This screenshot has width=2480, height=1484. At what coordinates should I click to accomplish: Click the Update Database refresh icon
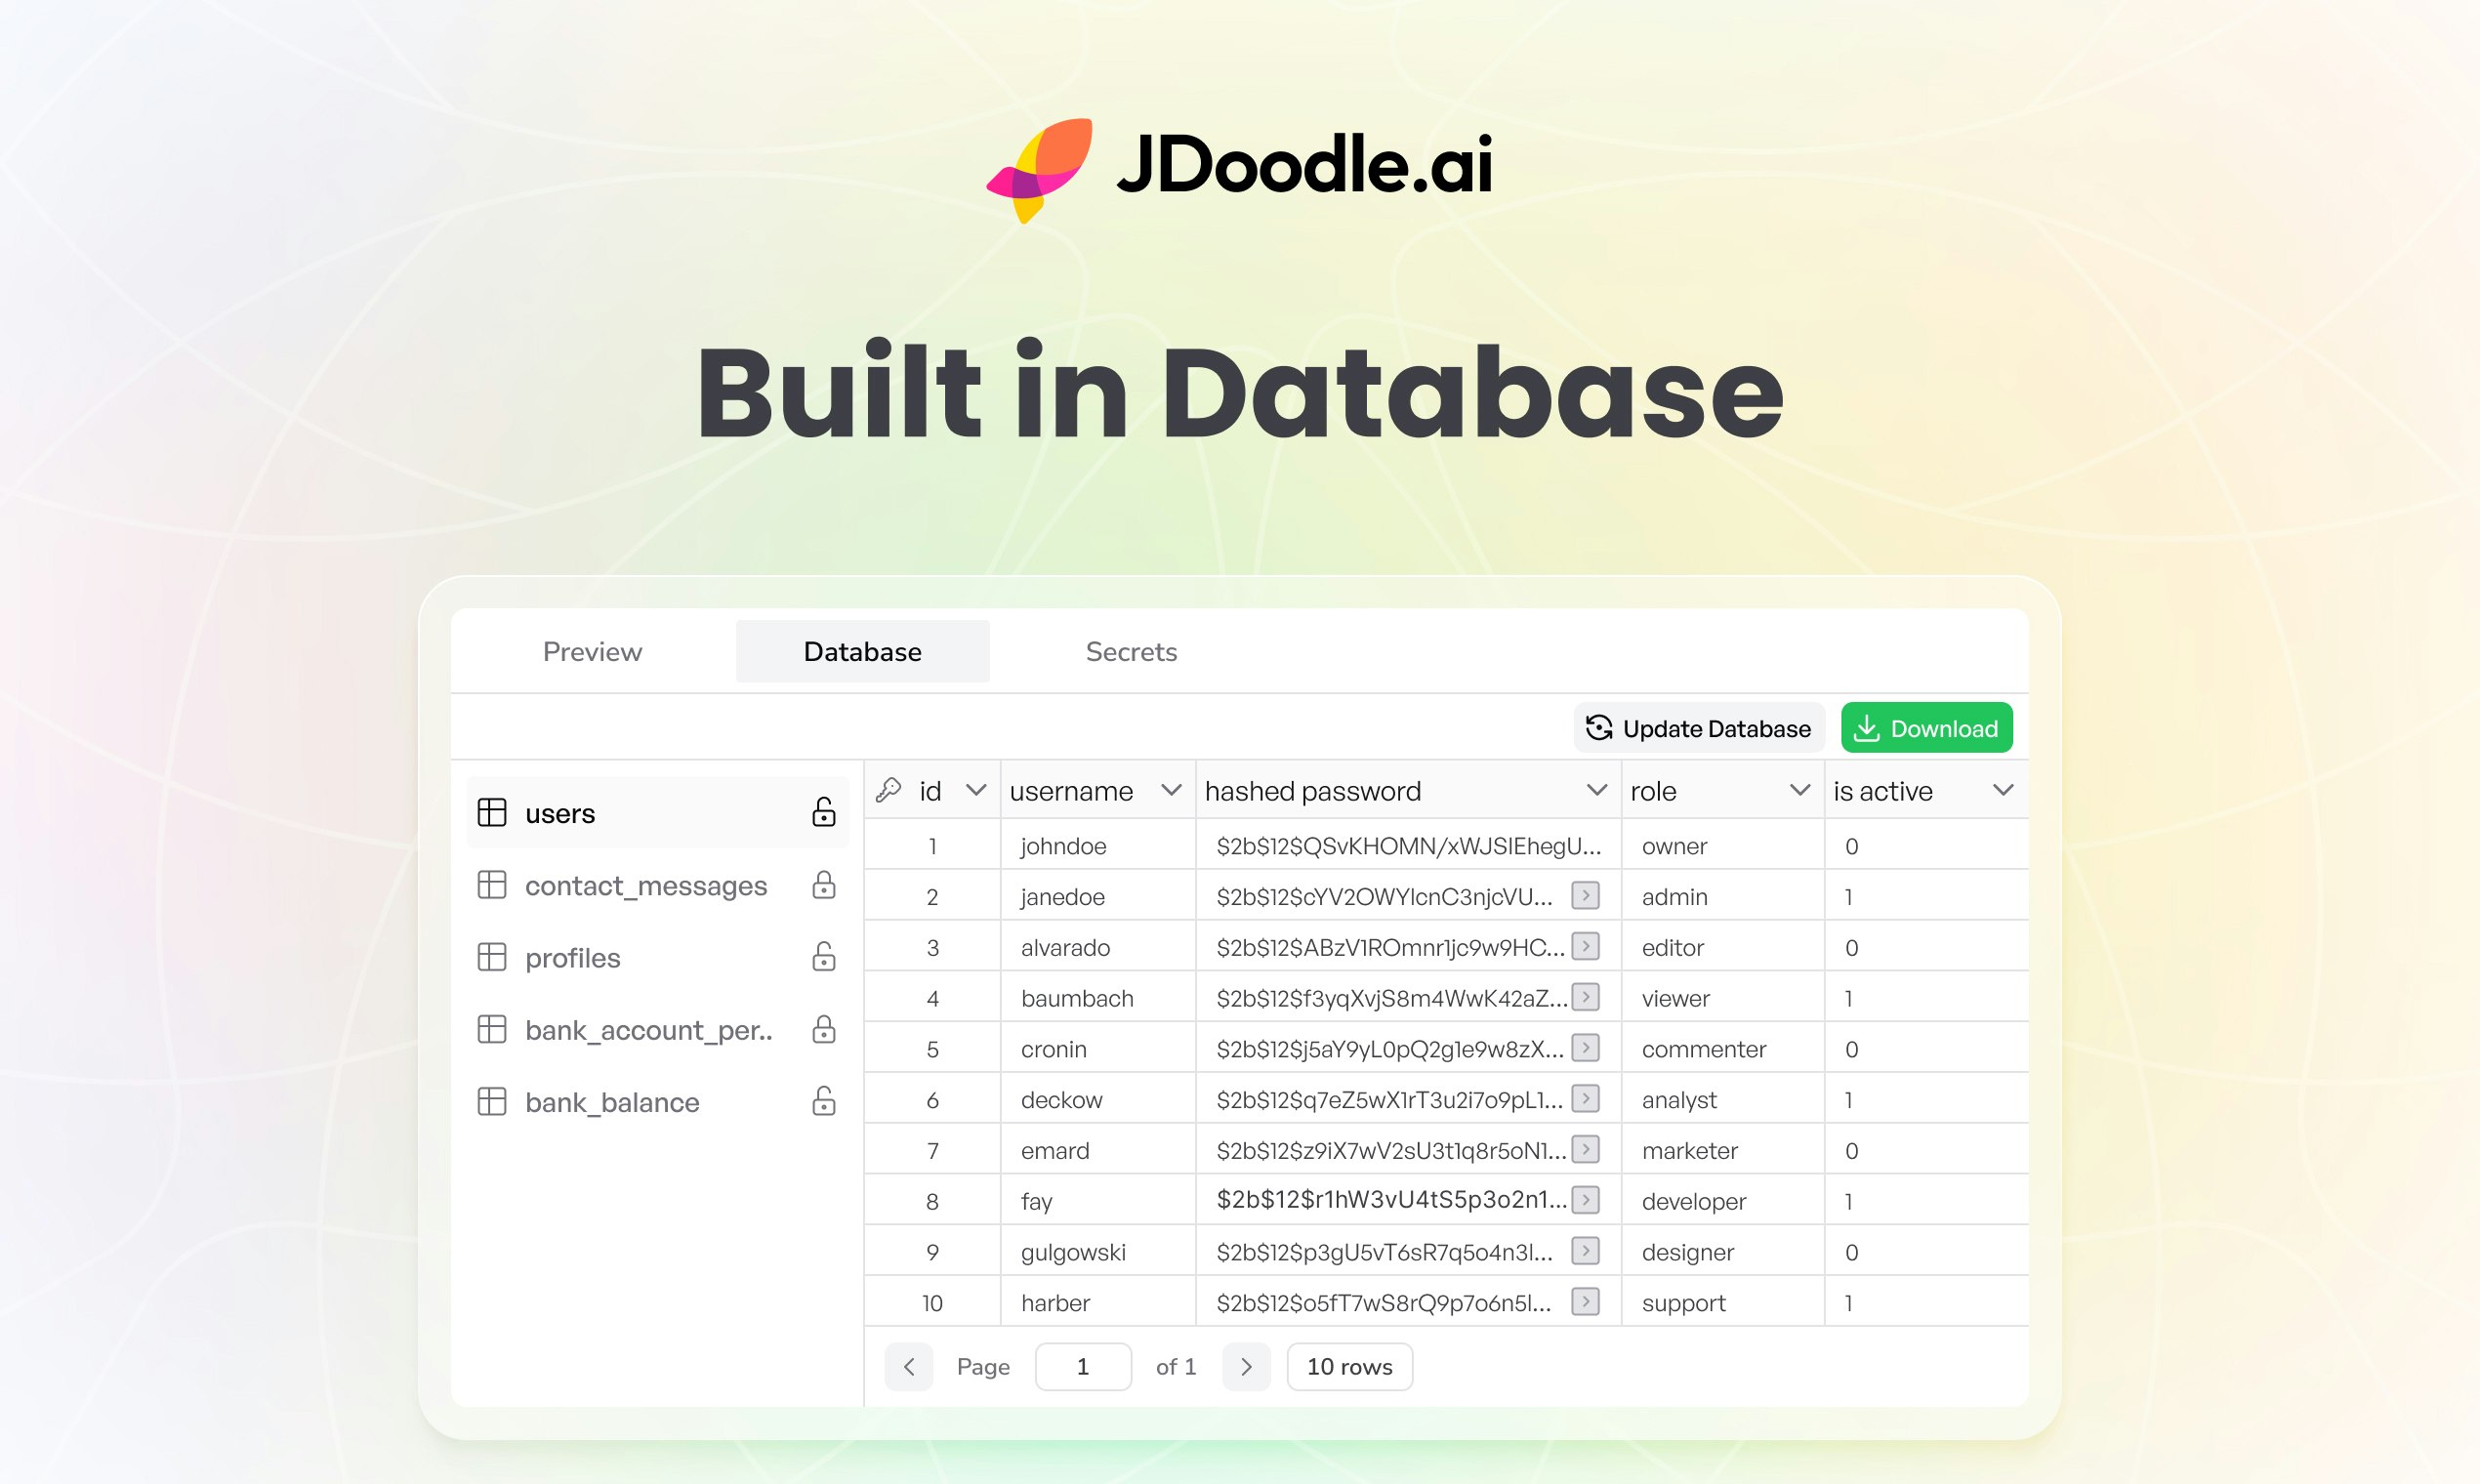coord(1599,728)
